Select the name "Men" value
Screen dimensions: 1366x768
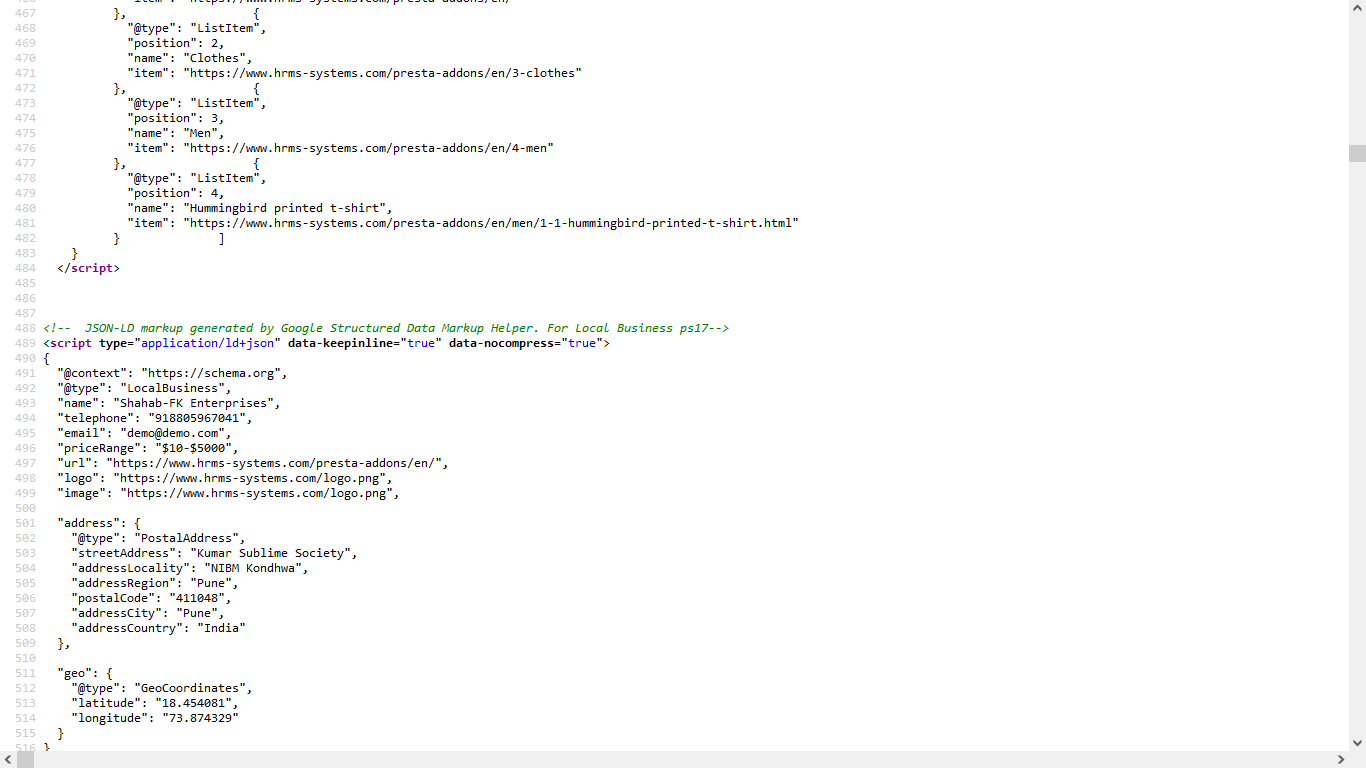[x=200, y=133]
